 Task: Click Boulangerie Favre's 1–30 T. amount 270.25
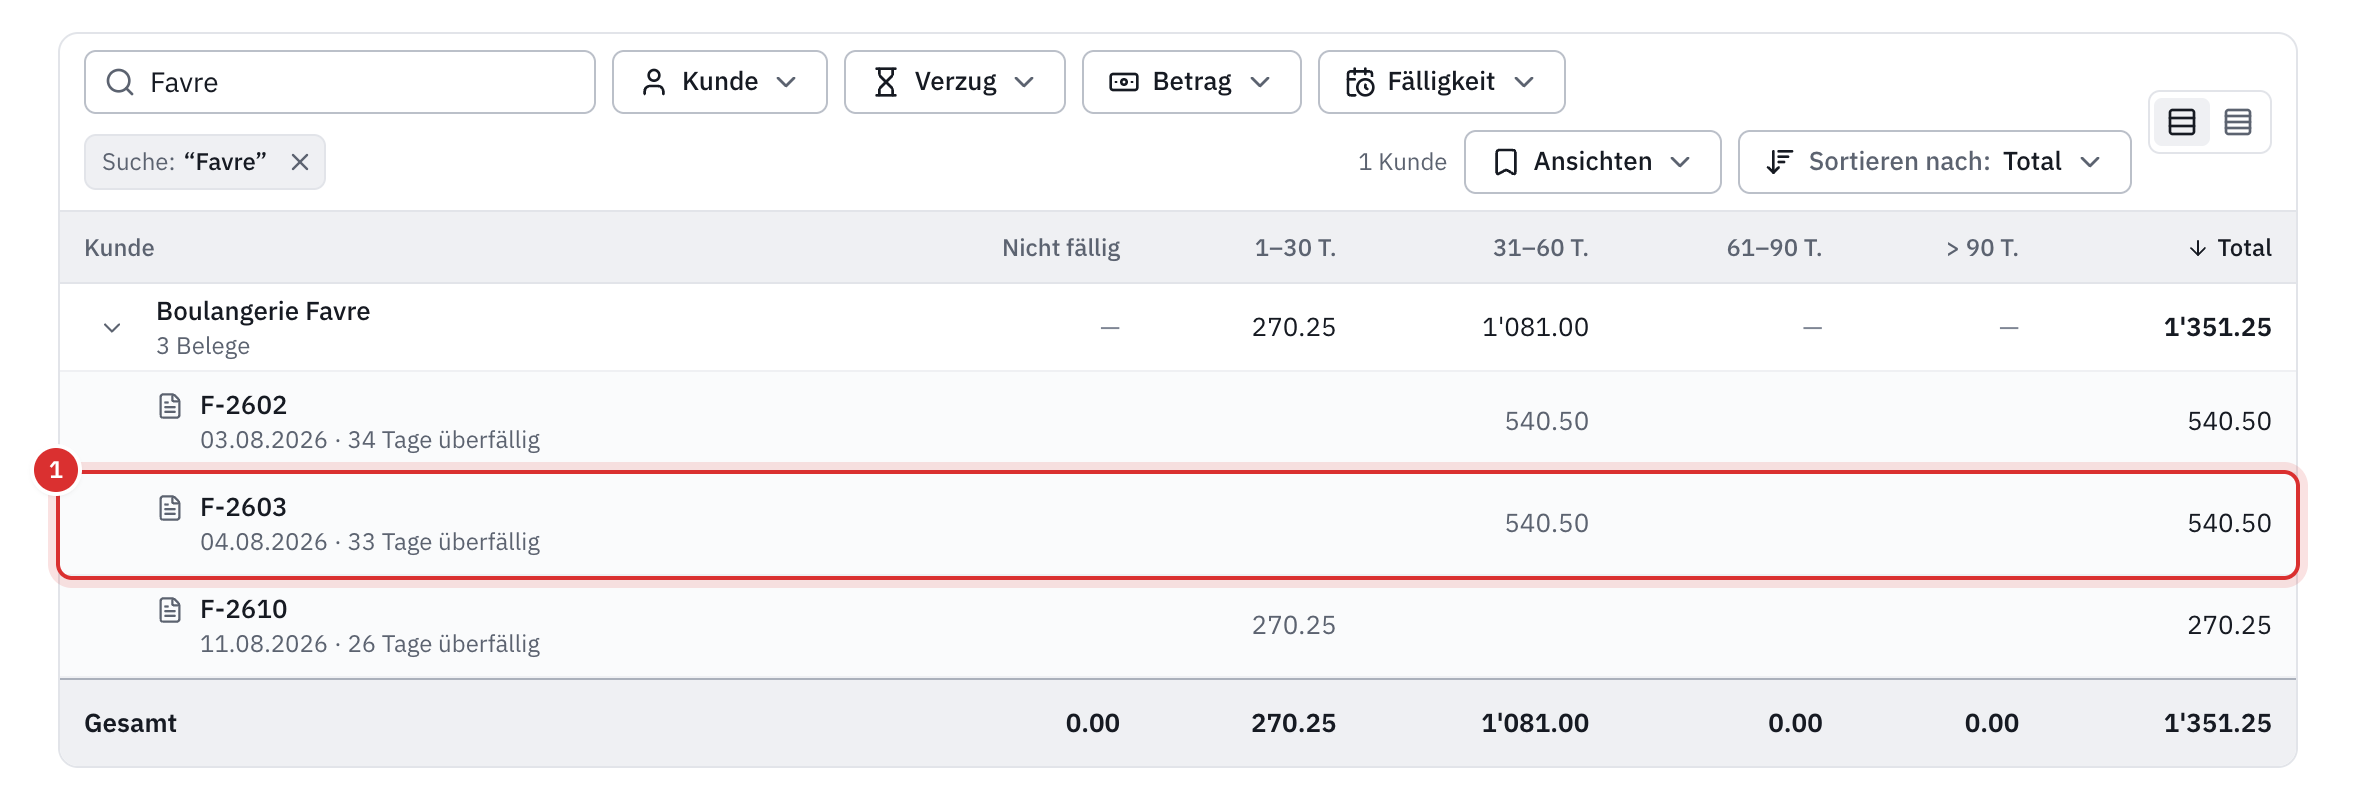(x=1294, y=327)
